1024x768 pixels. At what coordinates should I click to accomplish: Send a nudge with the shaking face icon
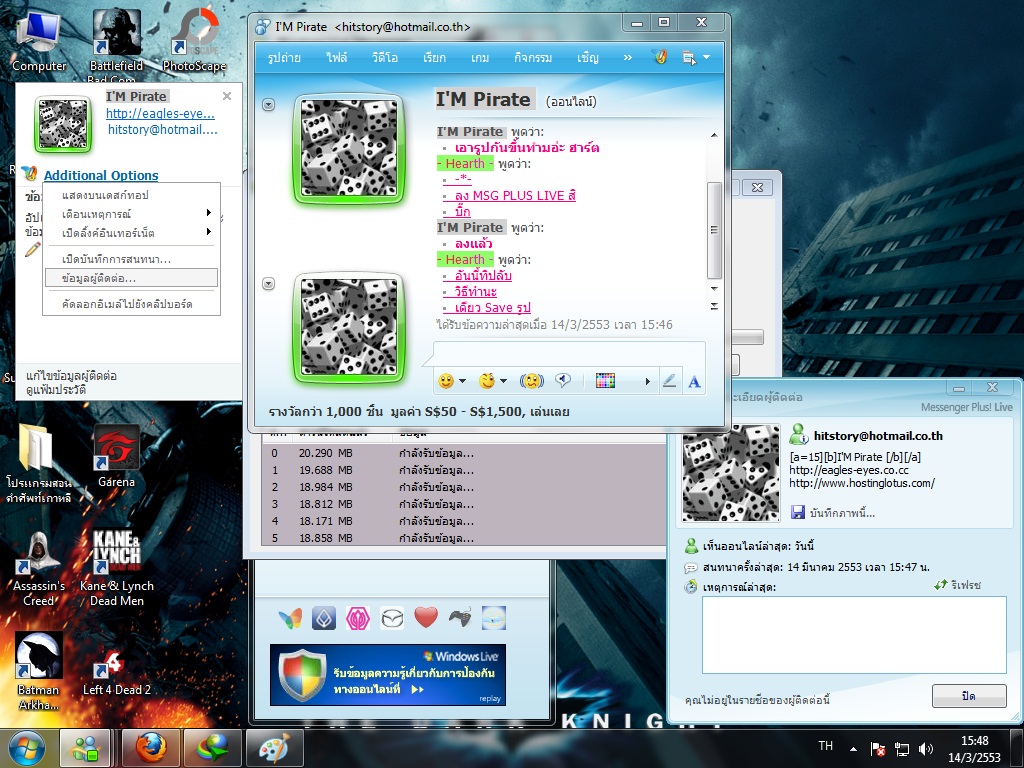point(532,381)
